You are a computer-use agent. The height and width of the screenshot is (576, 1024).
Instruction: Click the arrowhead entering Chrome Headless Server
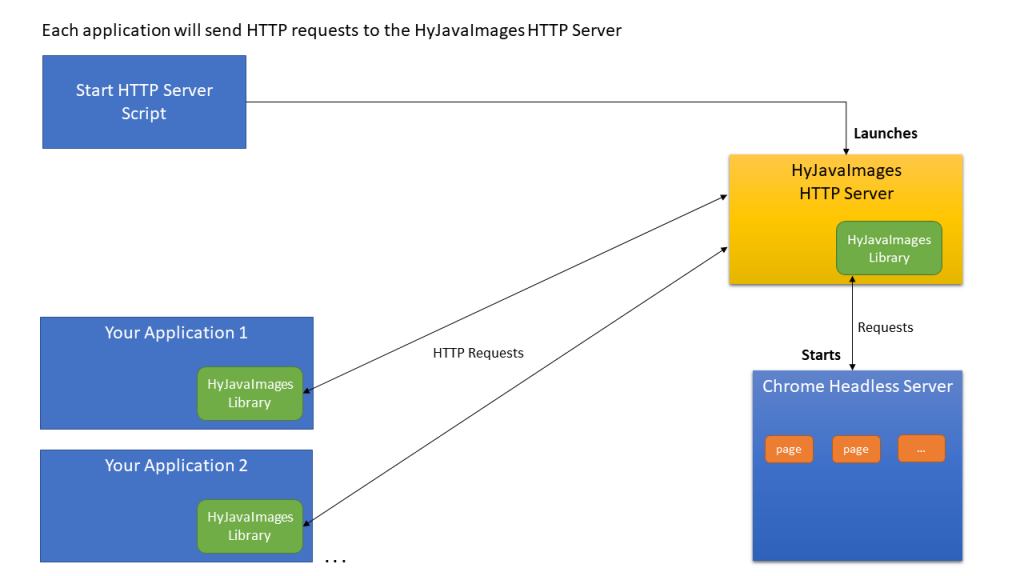click(852, 365)
